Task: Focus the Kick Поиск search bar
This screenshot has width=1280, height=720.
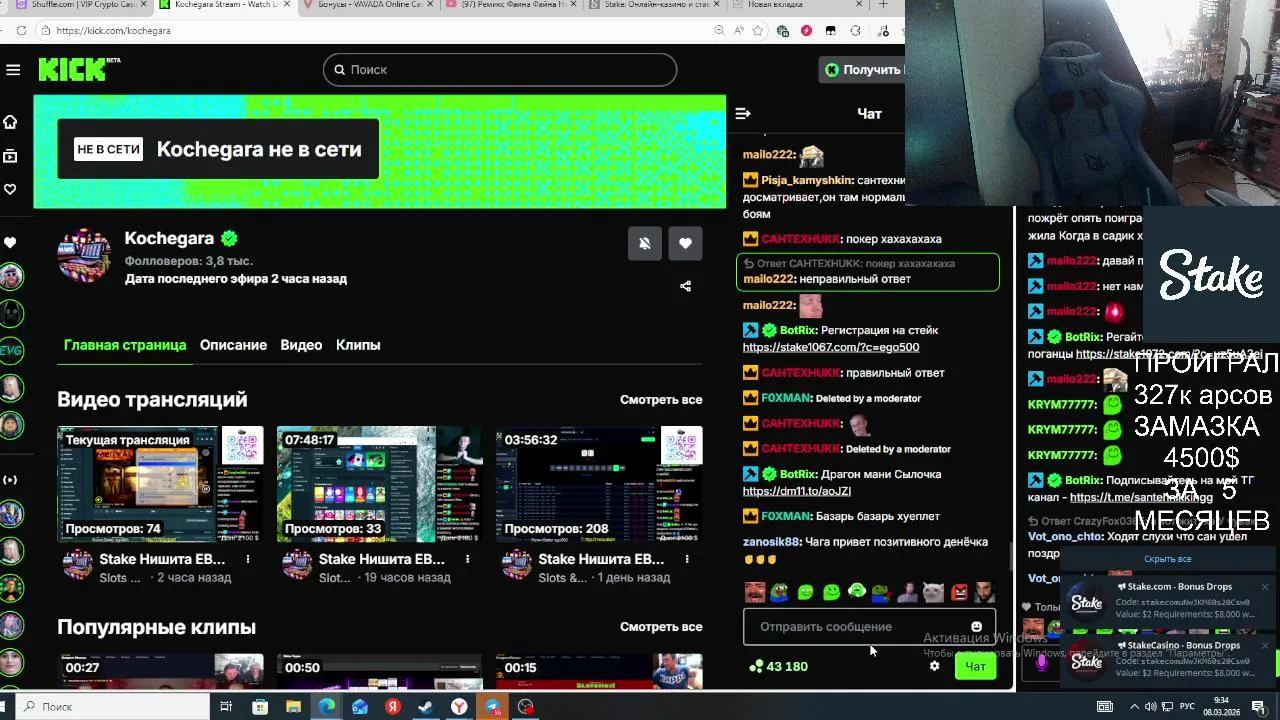Action: (500, 69)
